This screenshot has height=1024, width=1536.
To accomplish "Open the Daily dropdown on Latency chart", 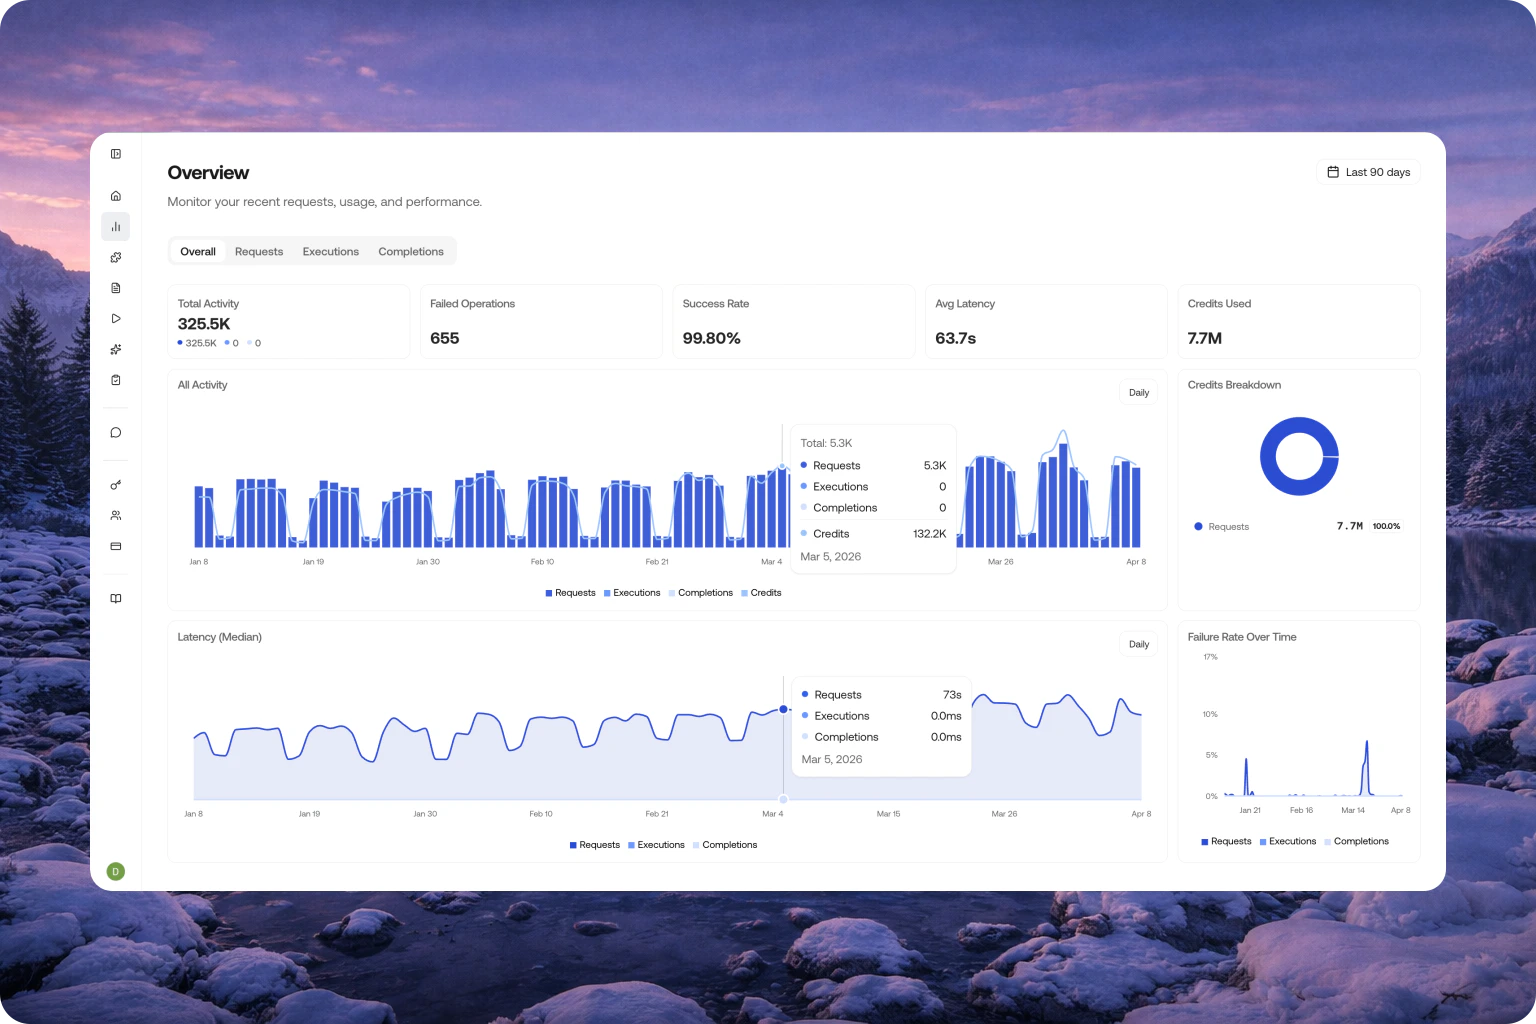I will click(1138, 644).
